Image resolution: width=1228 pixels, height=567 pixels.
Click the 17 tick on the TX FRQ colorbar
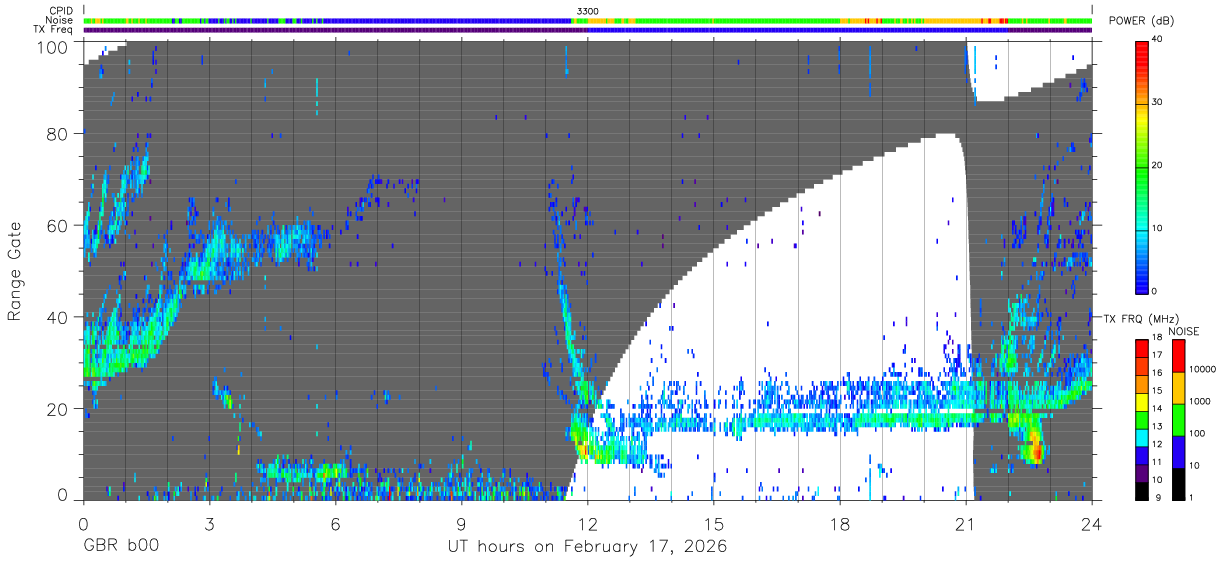[x=1158, y=355]
